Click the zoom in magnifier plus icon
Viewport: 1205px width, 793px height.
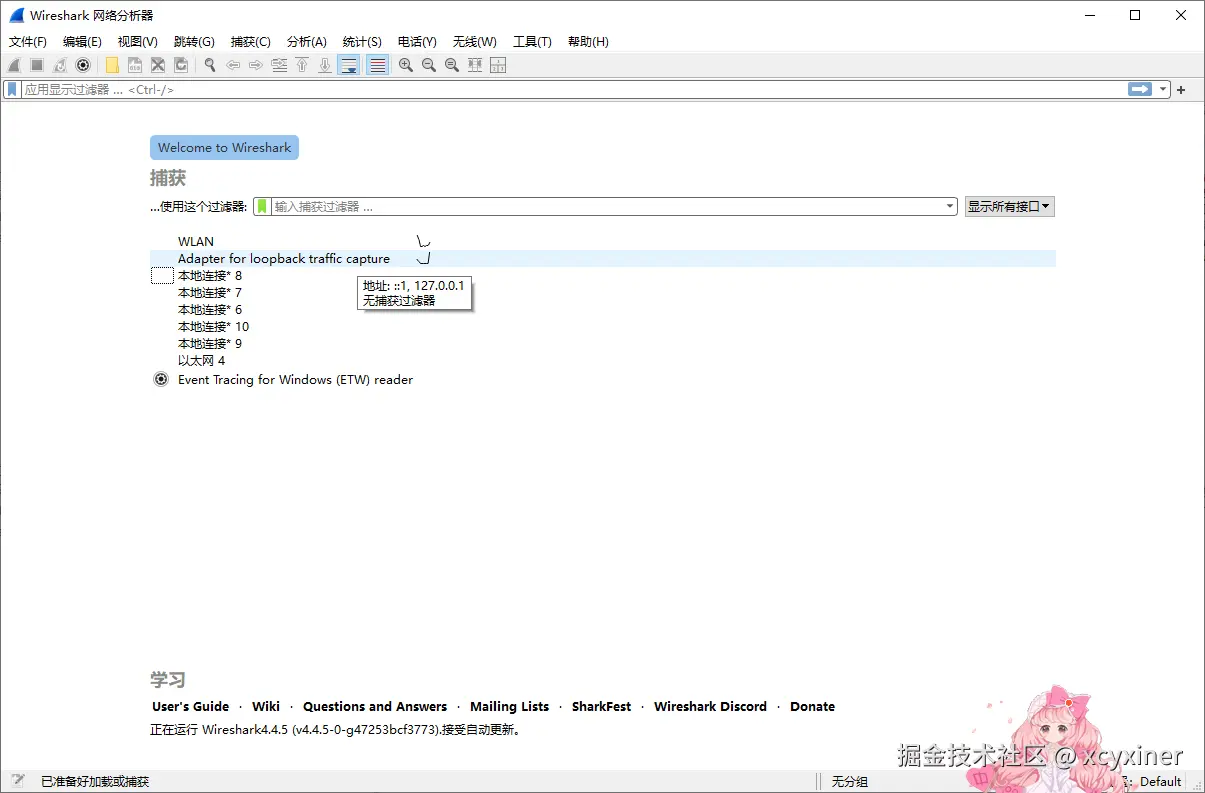click(x=406, y=65)
